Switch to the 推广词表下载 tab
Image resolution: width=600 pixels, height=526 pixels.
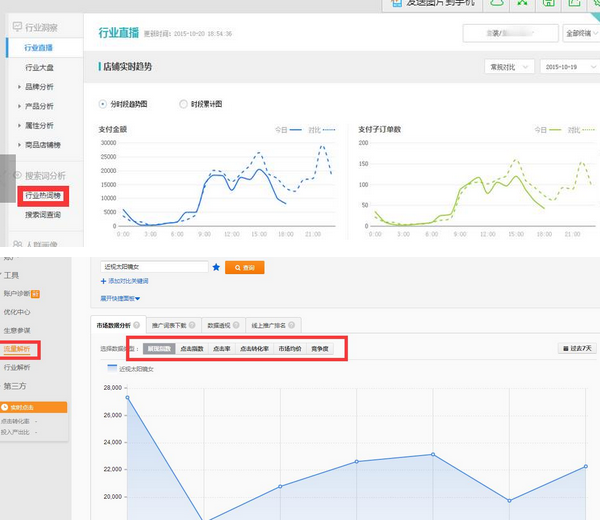point(174,325)
